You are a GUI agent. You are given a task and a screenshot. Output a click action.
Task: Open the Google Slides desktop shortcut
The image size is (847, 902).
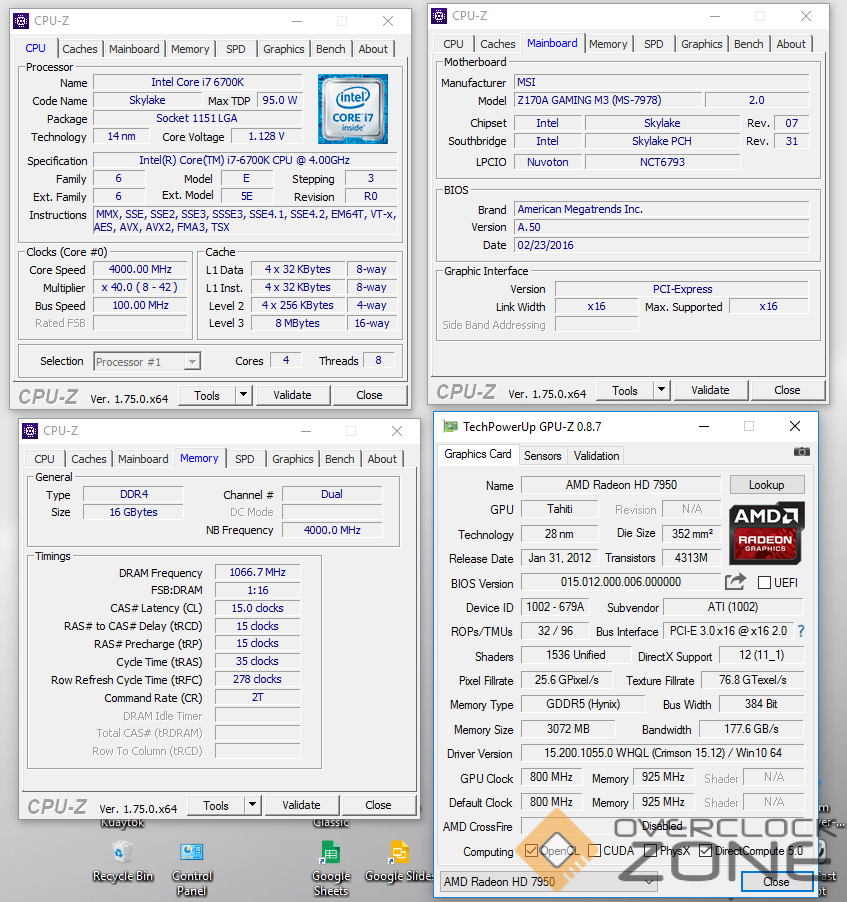pyautogui.click(x=399, y=852)
